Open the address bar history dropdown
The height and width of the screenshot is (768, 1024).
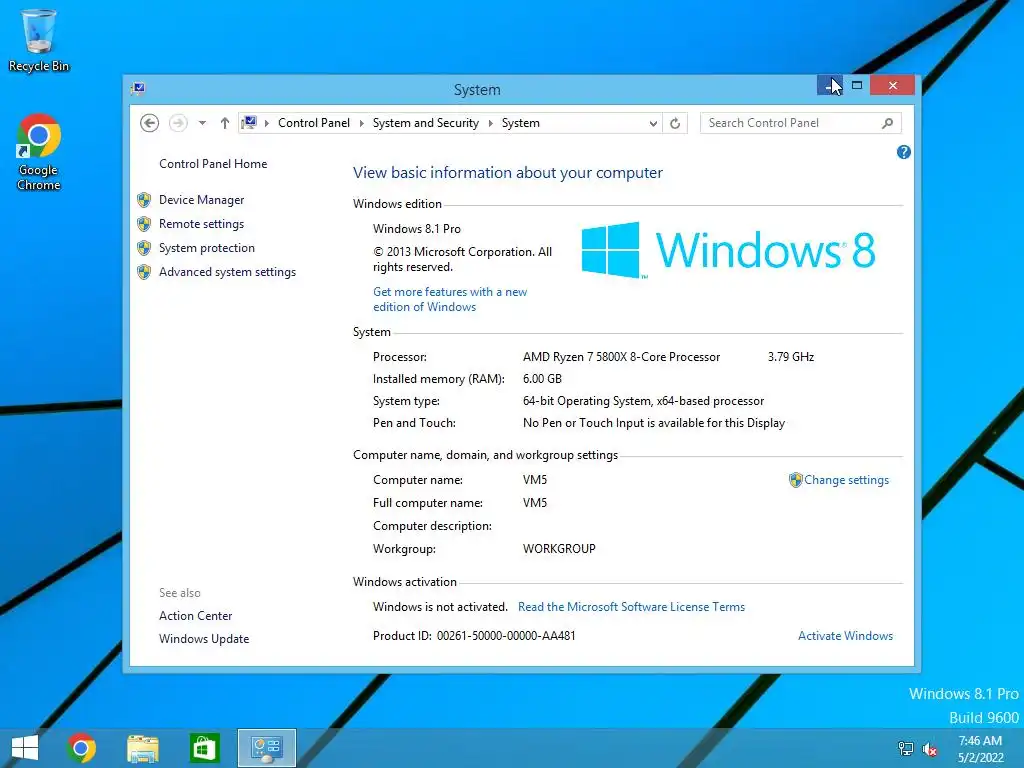(x=652, y=123)
